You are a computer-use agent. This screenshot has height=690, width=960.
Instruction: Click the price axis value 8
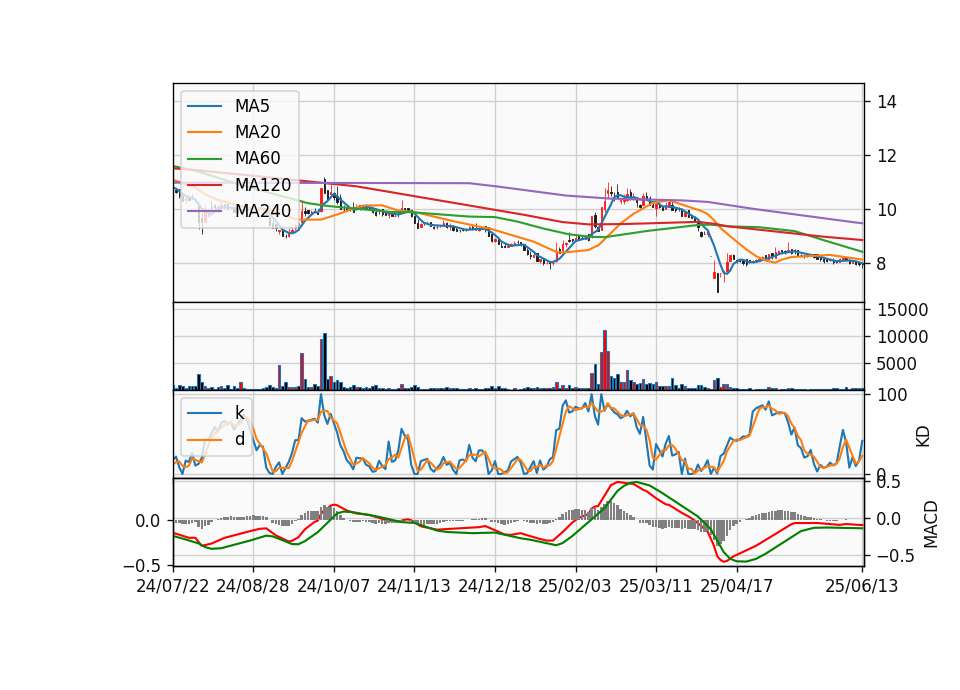pyautogui.click(x=882, y=264)
